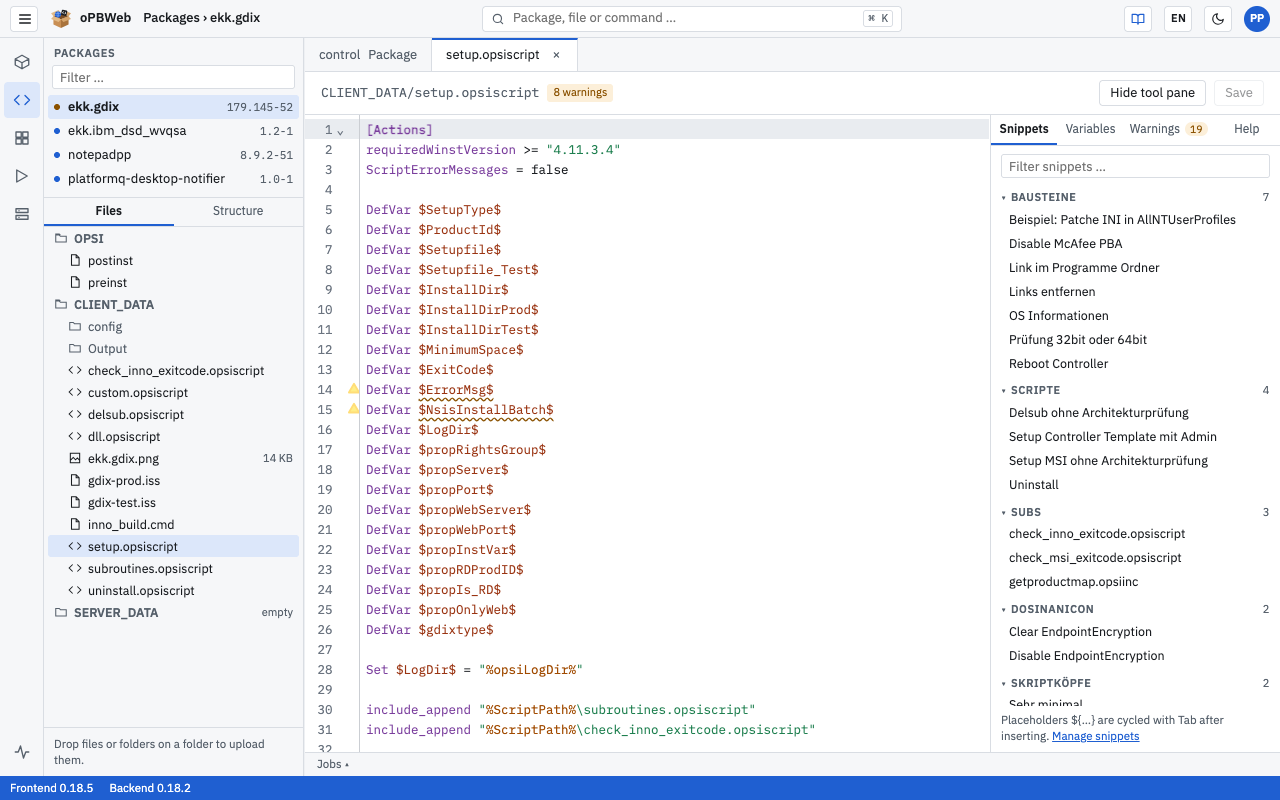
Task: Expand the Output folder
Action: click(x=173, y=348)
